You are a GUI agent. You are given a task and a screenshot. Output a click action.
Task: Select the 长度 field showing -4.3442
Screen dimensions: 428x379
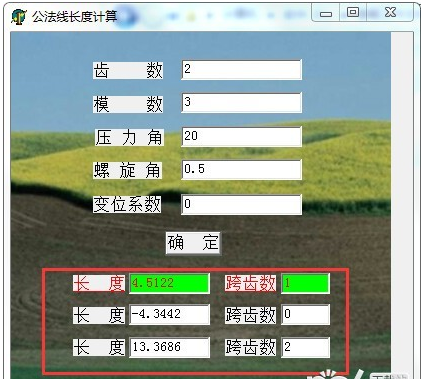(169, 314)
